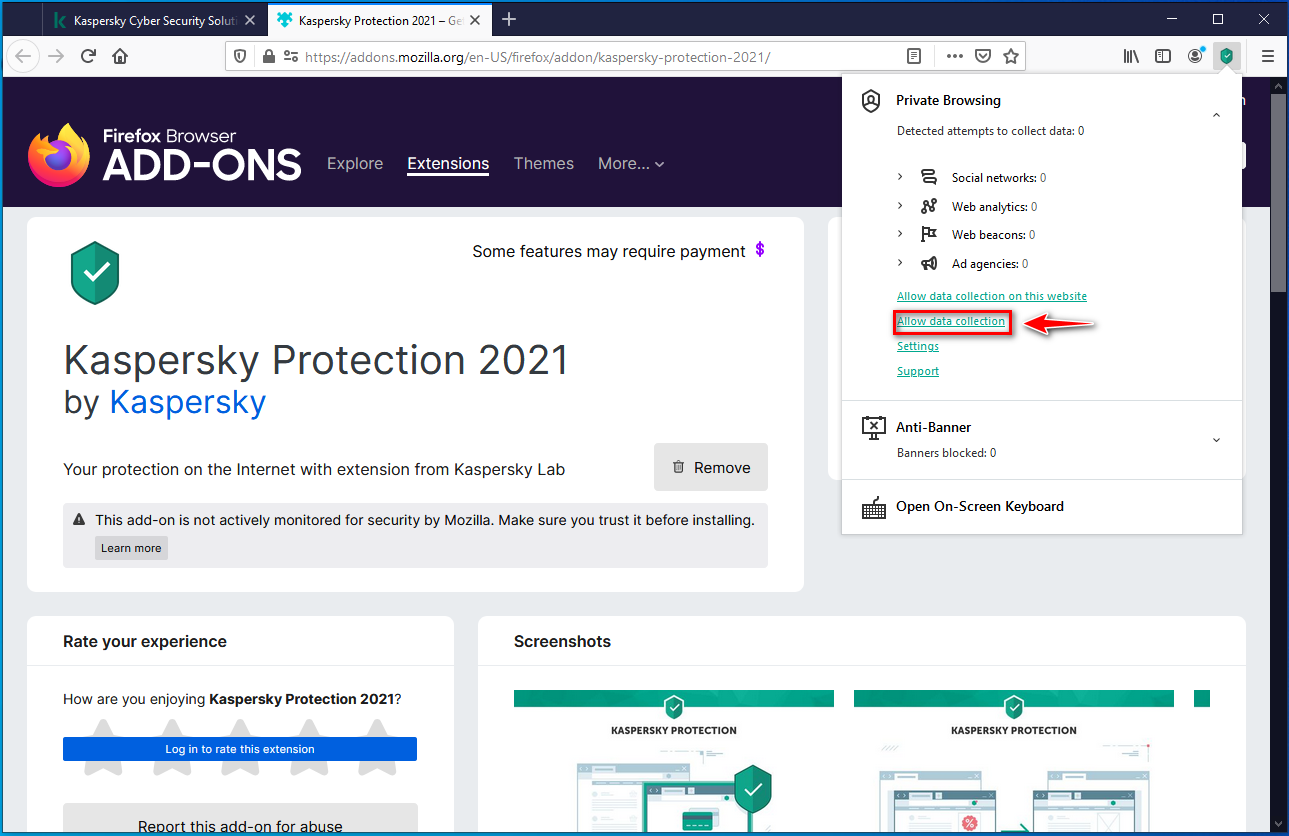The width and height of the screenshot is (1289, 836).
Task: Click Detected attempts to collect data text
Action: [x=990, y=131]
